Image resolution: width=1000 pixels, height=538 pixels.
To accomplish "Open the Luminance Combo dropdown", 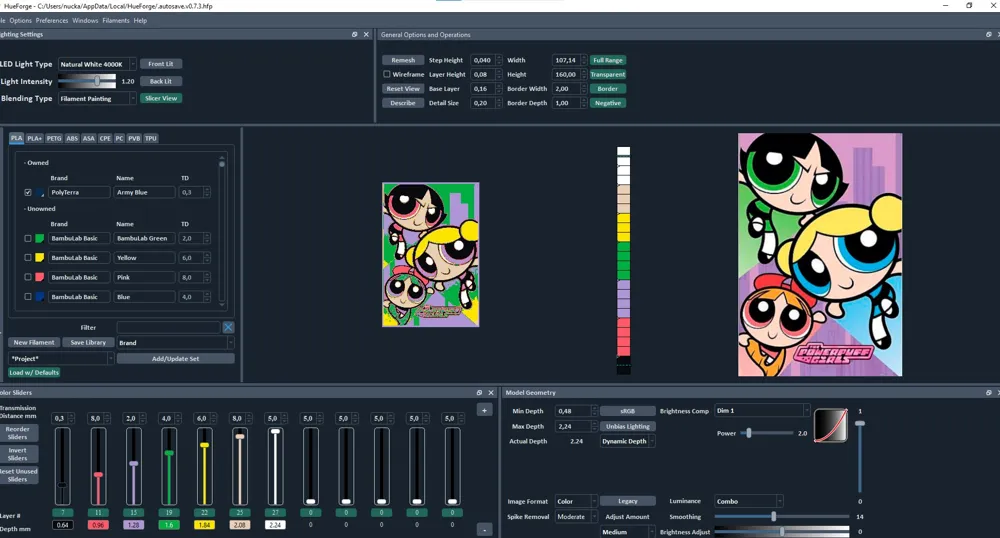I will 748,501.
